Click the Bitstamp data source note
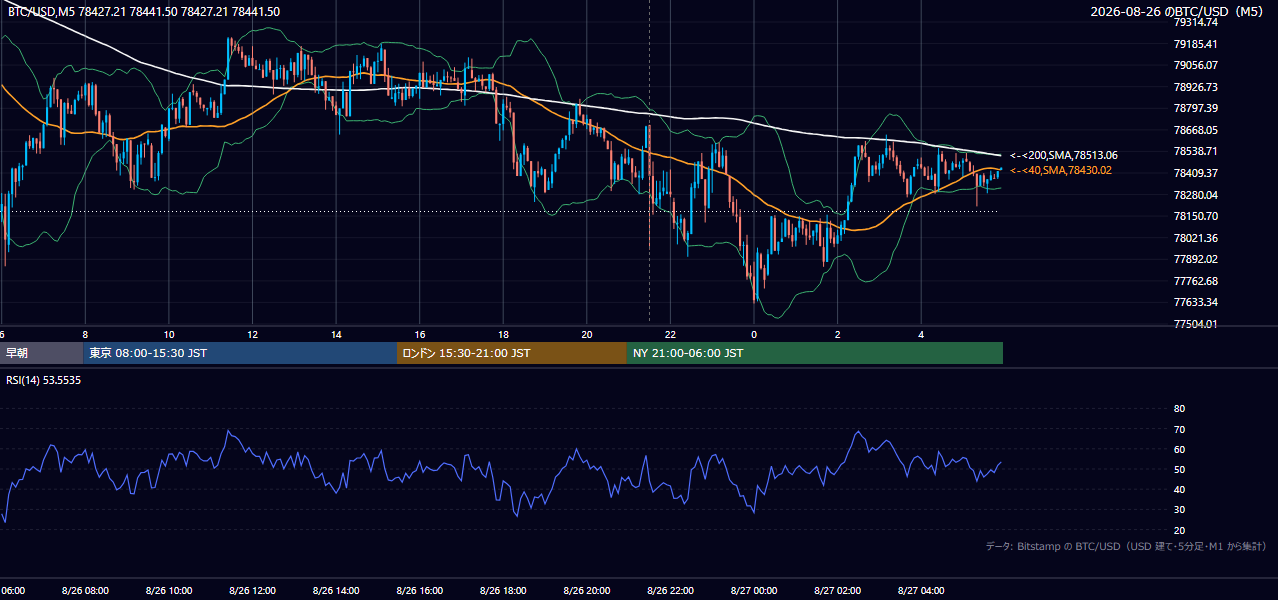Screen dimensions: 1278x600 click(1127, 546)
